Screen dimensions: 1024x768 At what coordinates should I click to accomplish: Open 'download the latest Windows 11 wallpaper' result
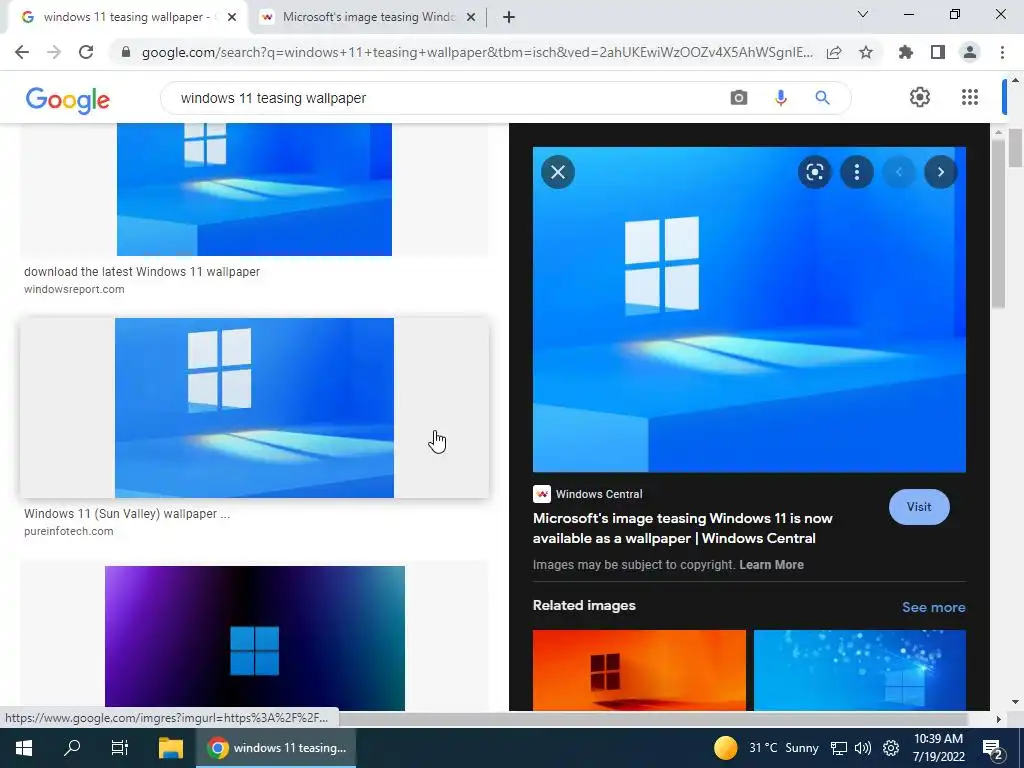click(142, 272)
